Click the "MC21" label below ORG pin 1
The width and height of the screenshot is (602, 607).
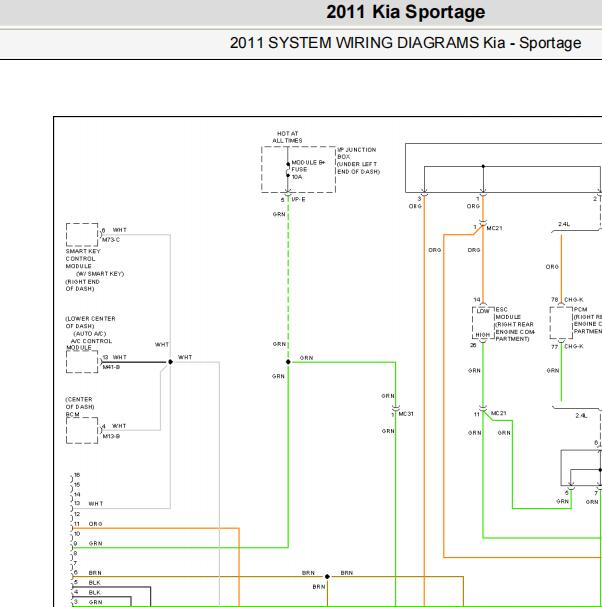[494, 228]
